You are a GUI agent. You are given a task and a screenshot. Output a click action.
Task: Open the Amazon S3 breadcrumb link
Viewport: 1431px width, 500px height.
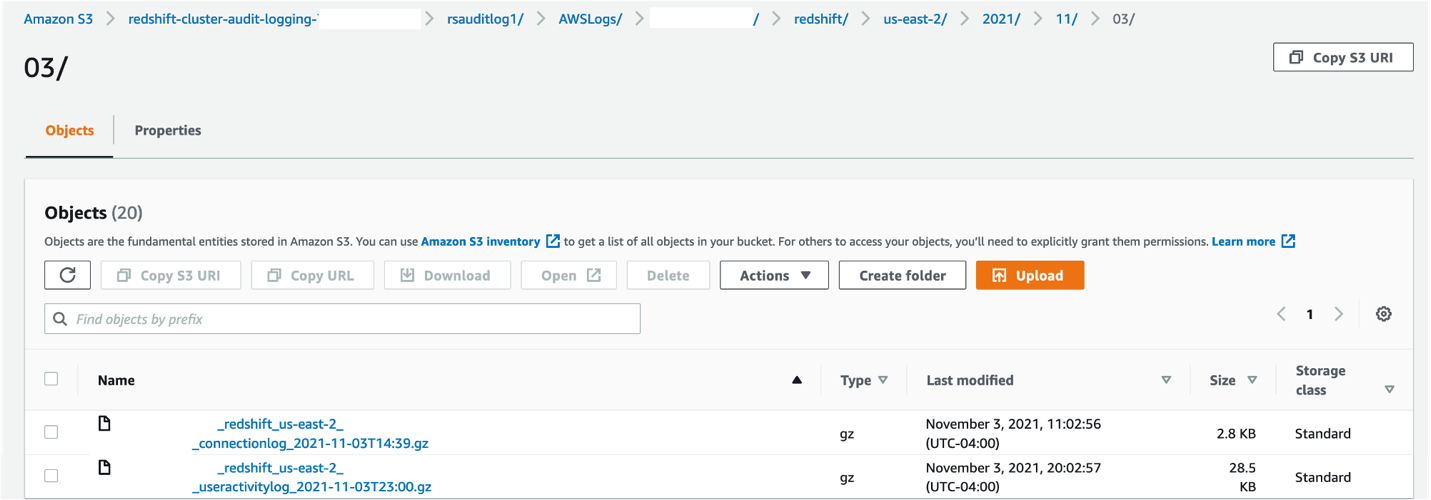coord(58,19)
